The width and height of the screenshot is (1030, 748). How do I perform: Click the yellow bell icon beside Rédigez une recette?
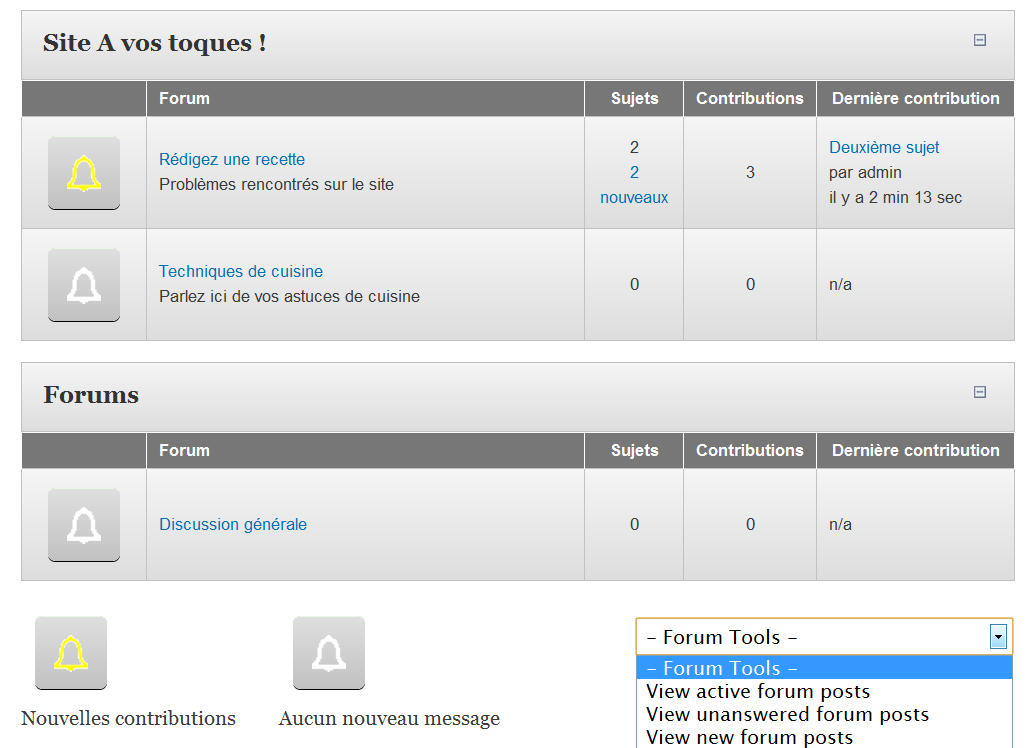click(84, 173)
